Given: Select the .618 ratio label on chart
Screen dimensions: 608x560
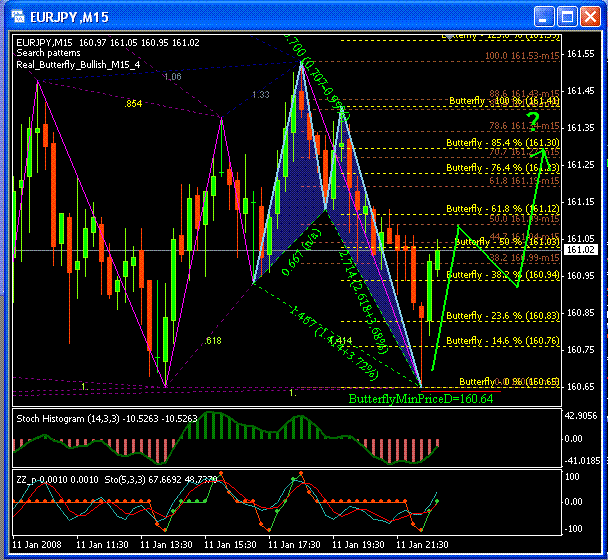Looking at the screenshot, I should 213,340.
